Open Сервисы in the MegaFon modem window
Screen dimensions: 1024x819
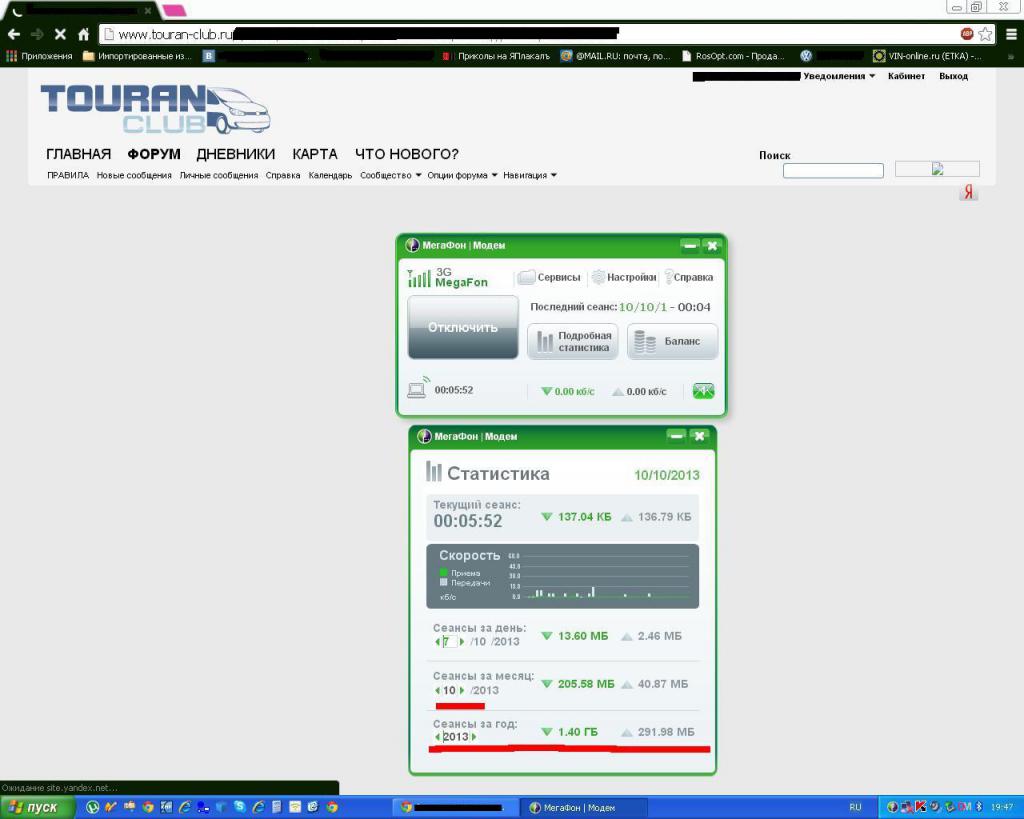tap(549, 277)
